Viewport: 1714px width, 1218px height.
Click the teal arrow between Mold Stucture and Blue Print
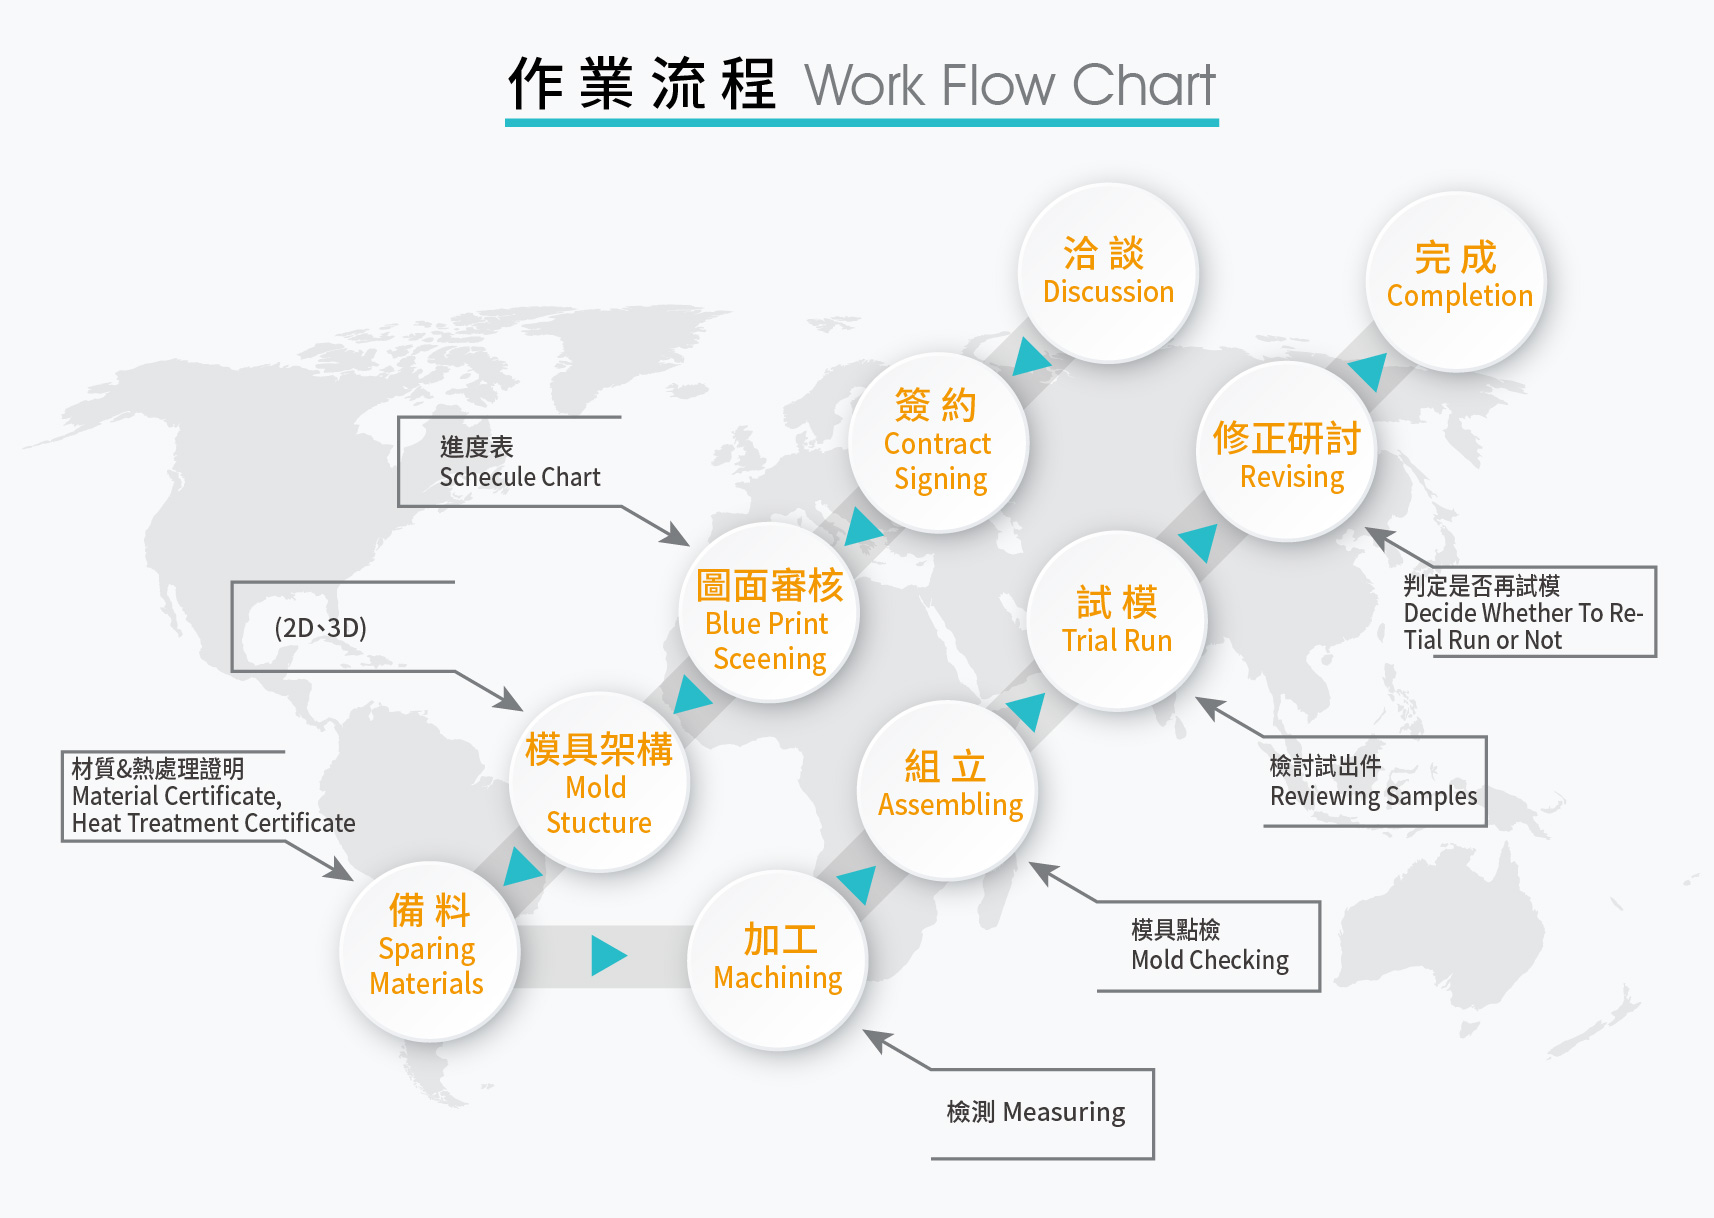690,695
